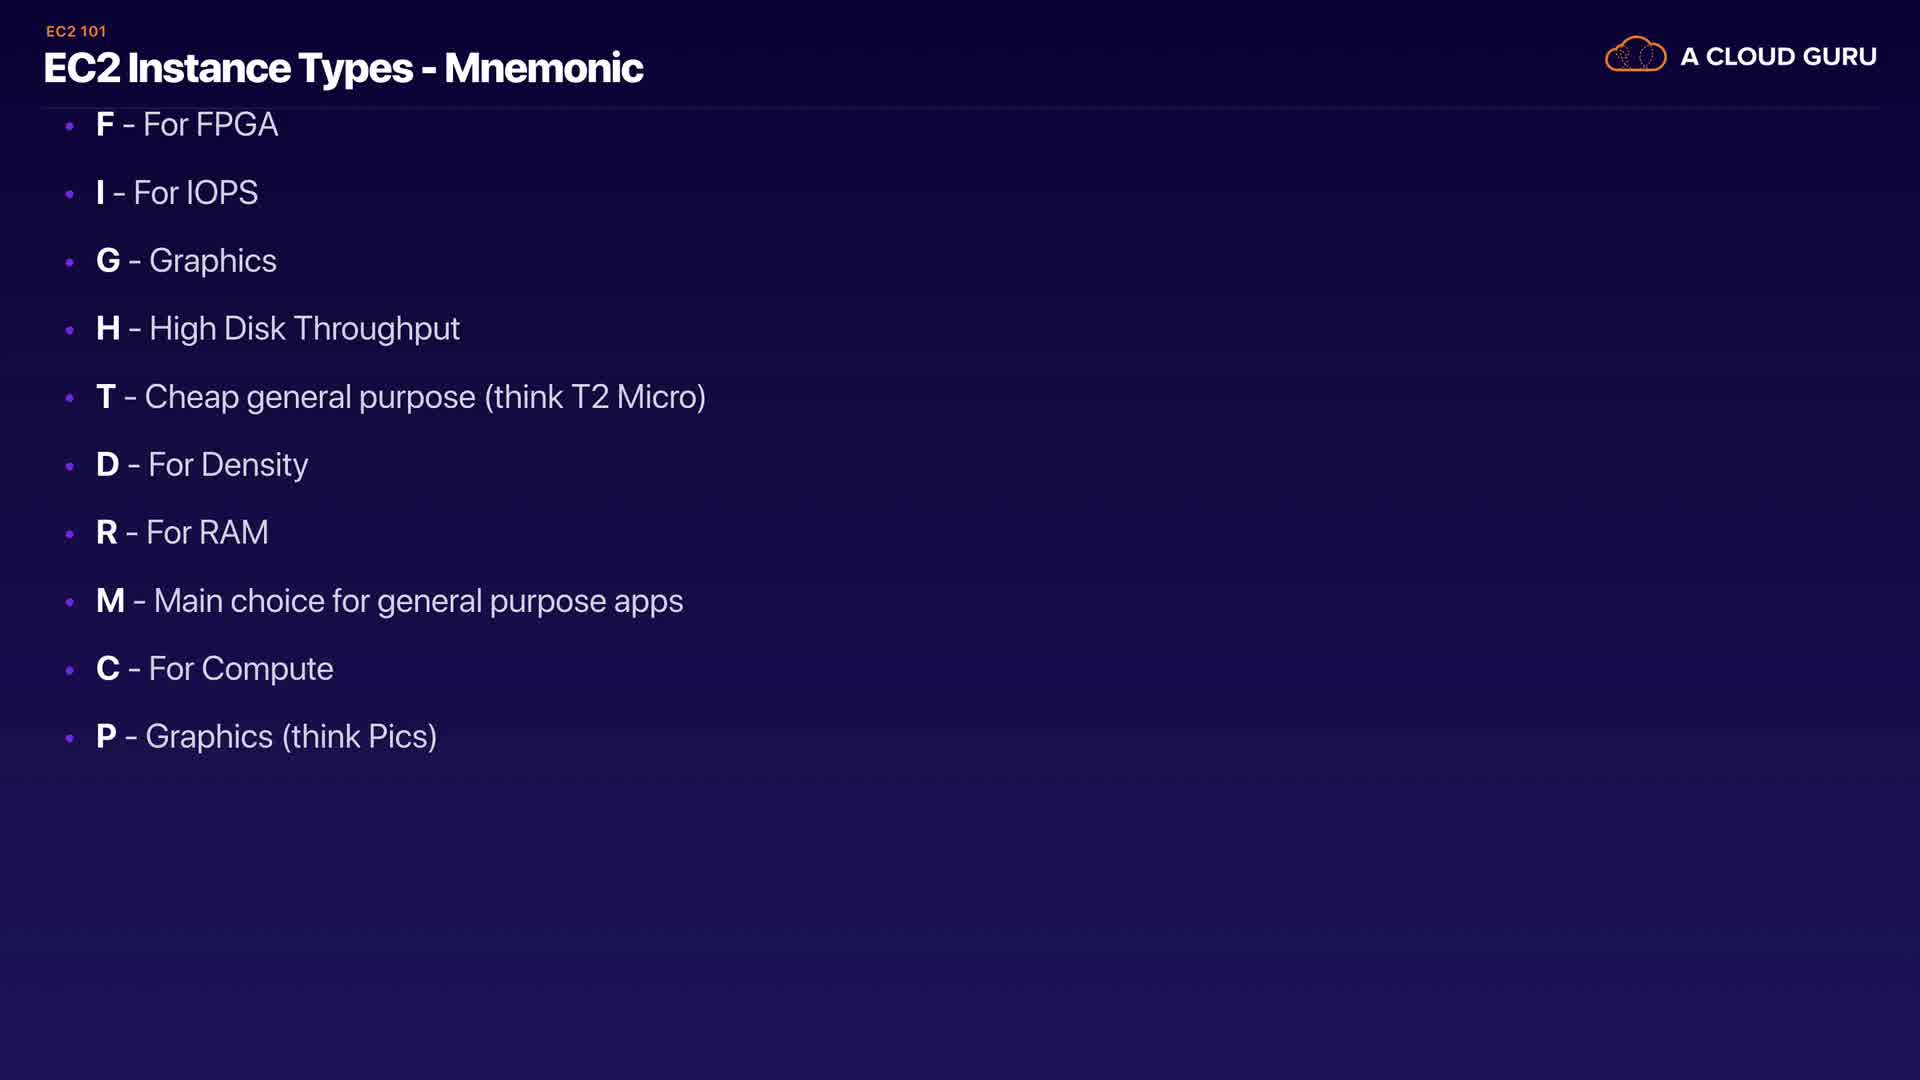Click the "A CLOUD GURU" brand text
1920x1080 pixels.
click(1778, 57)
